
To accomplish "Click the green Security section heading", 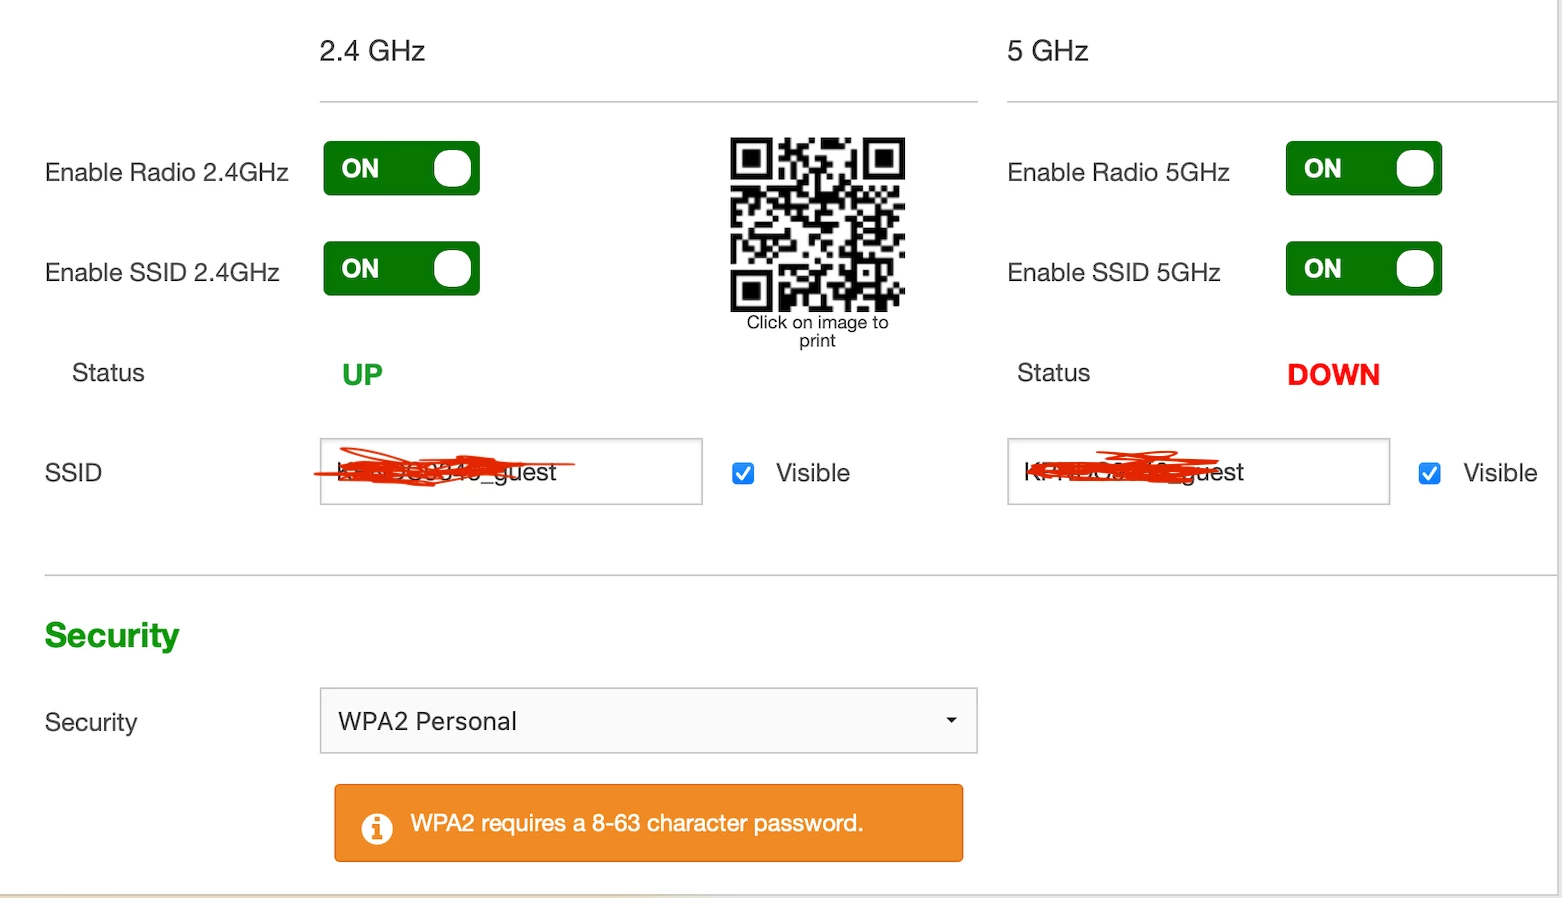I will click(x=112, y=636).
